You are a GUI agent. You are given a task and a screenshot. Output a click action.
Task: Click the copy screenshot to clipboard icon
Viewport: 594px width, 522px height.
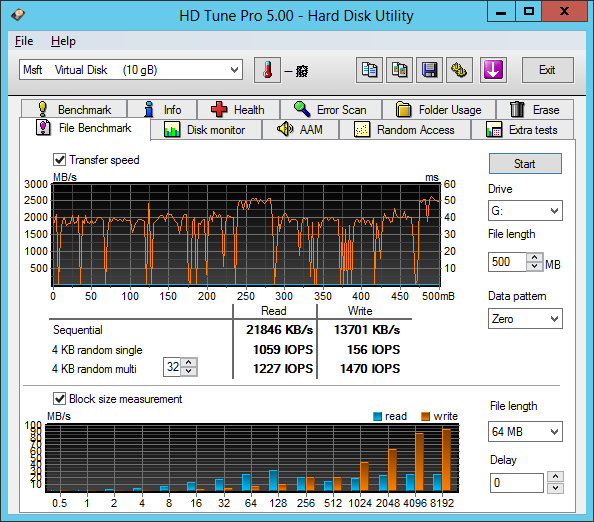point(399,70)
